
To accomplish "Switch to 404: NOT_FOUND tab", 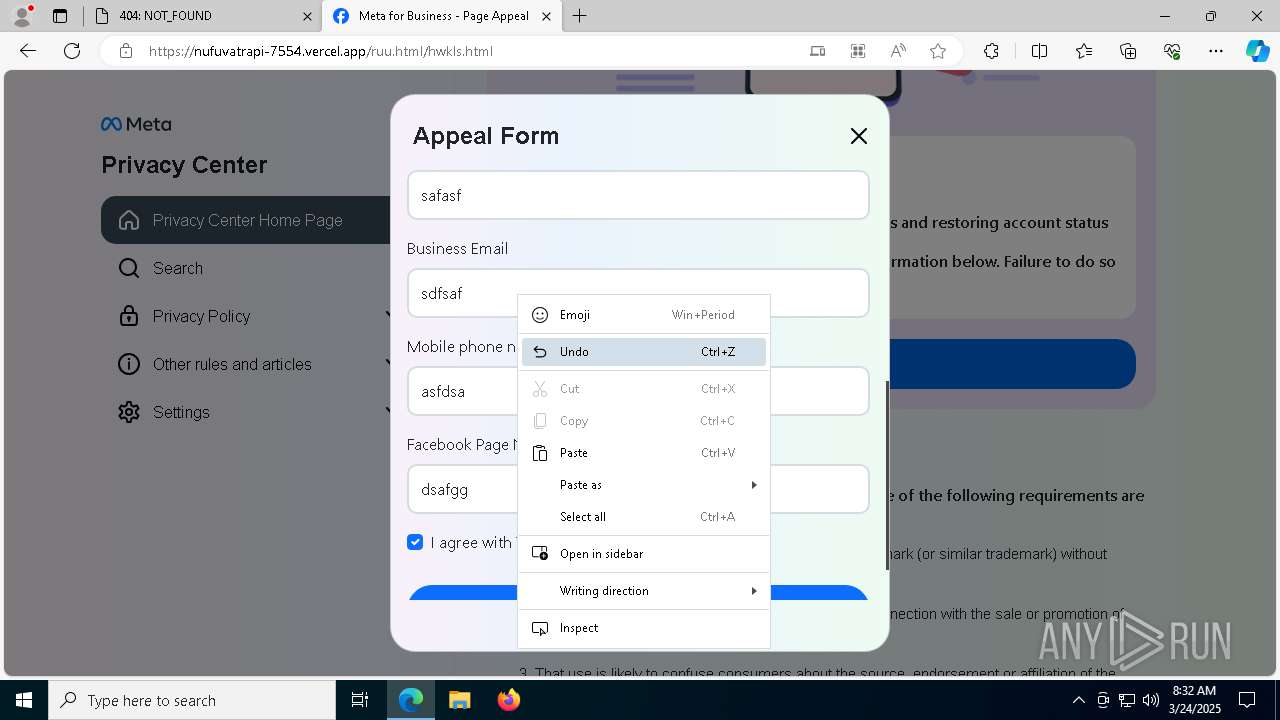I will (200, 16).
